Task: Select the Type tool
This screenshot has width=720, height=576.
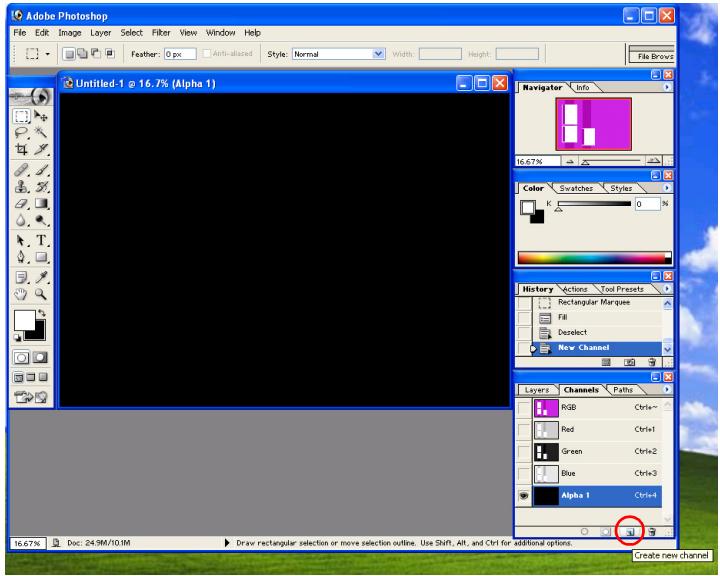Action: 41,240
